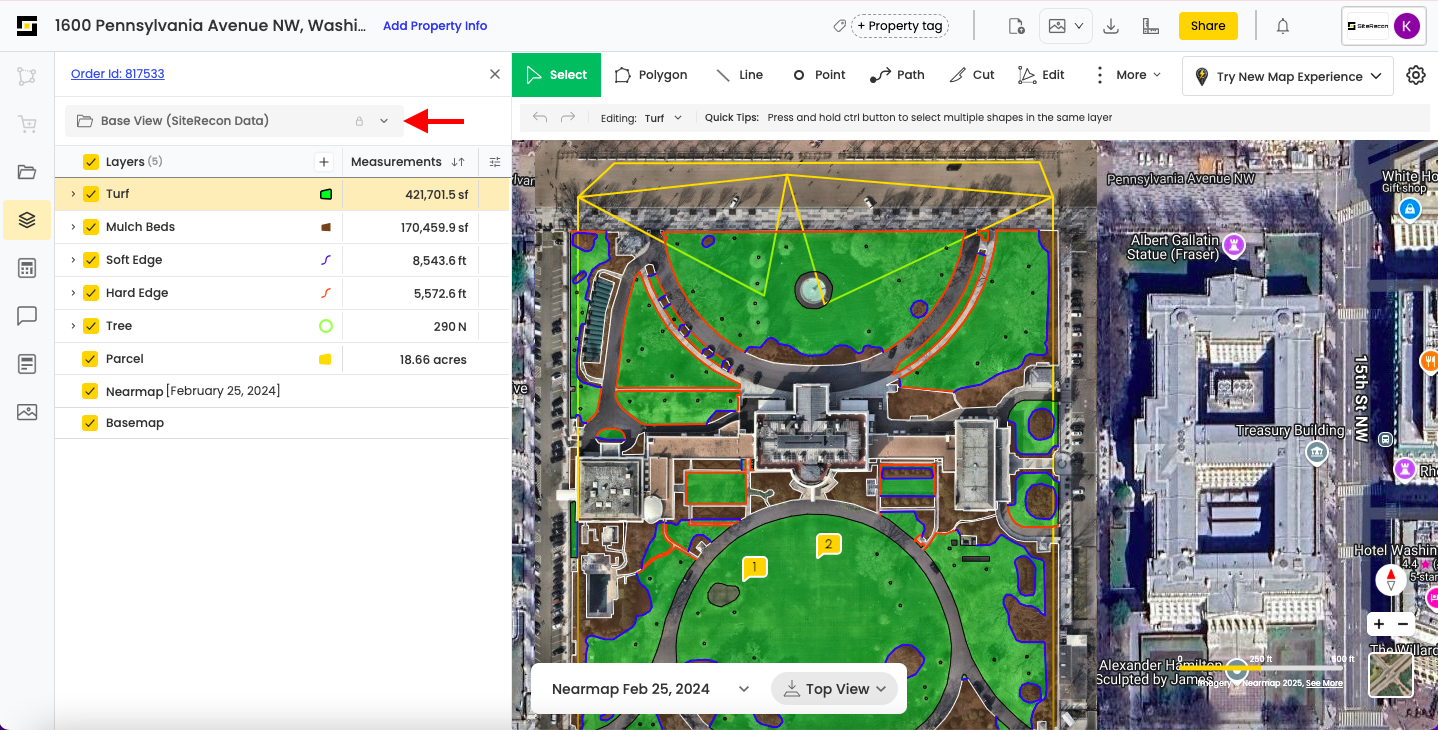Open the map note marker labeled 1
The width and height of the screenshot is (1438, 730).
(754, 569)
